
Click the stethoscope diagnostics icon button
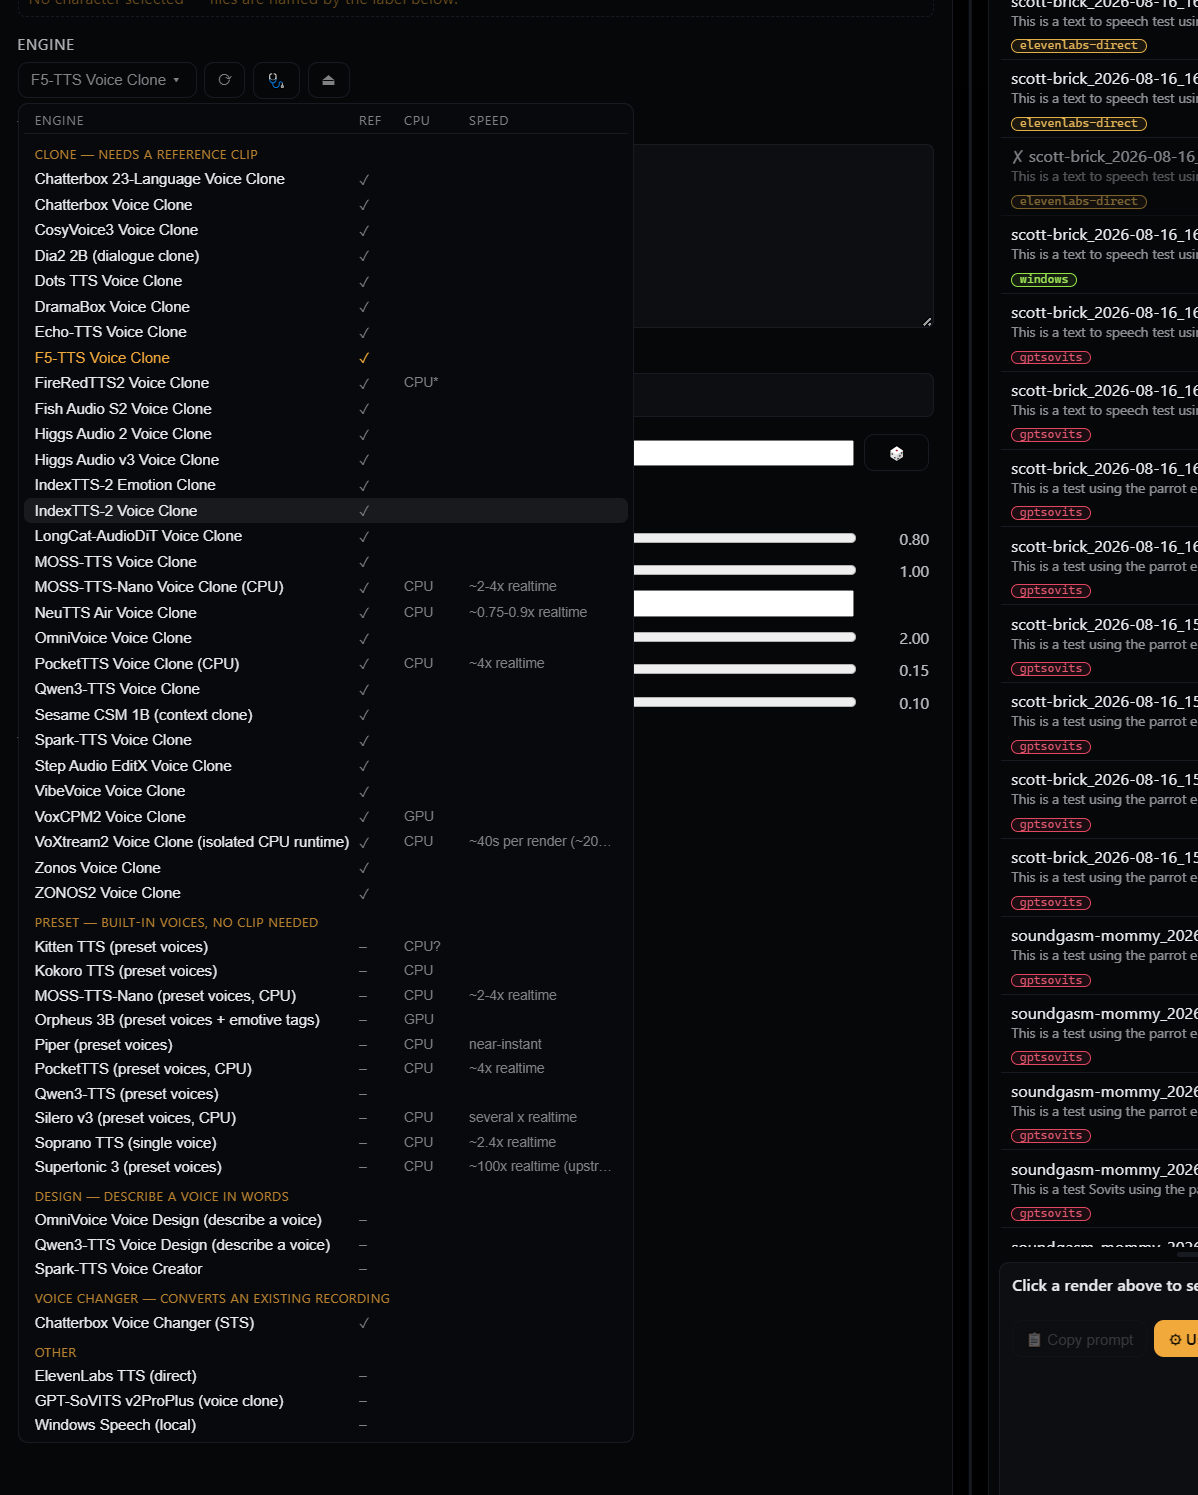click(276, 80)
